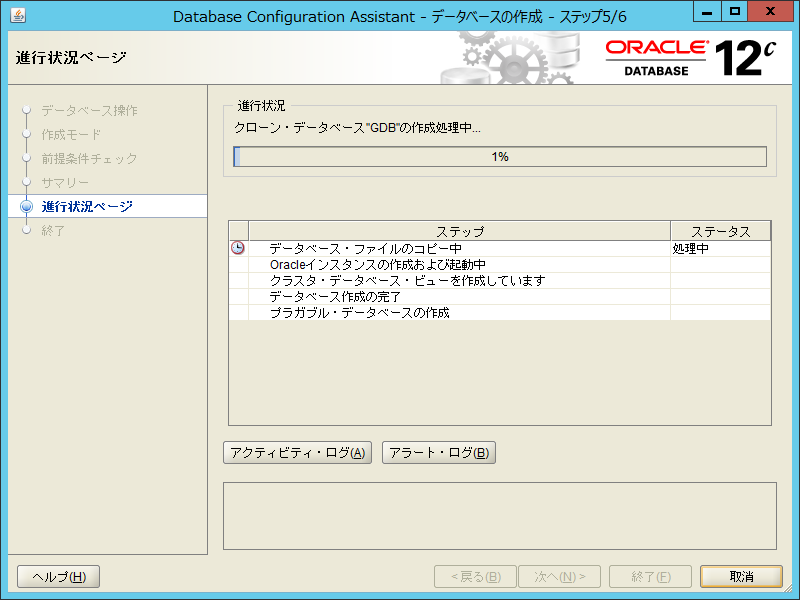The width and height of the screenshot is (800, 600).
Task: Select row クラスタ・データベース・ビューを作成しています
Action: [499, 281]
